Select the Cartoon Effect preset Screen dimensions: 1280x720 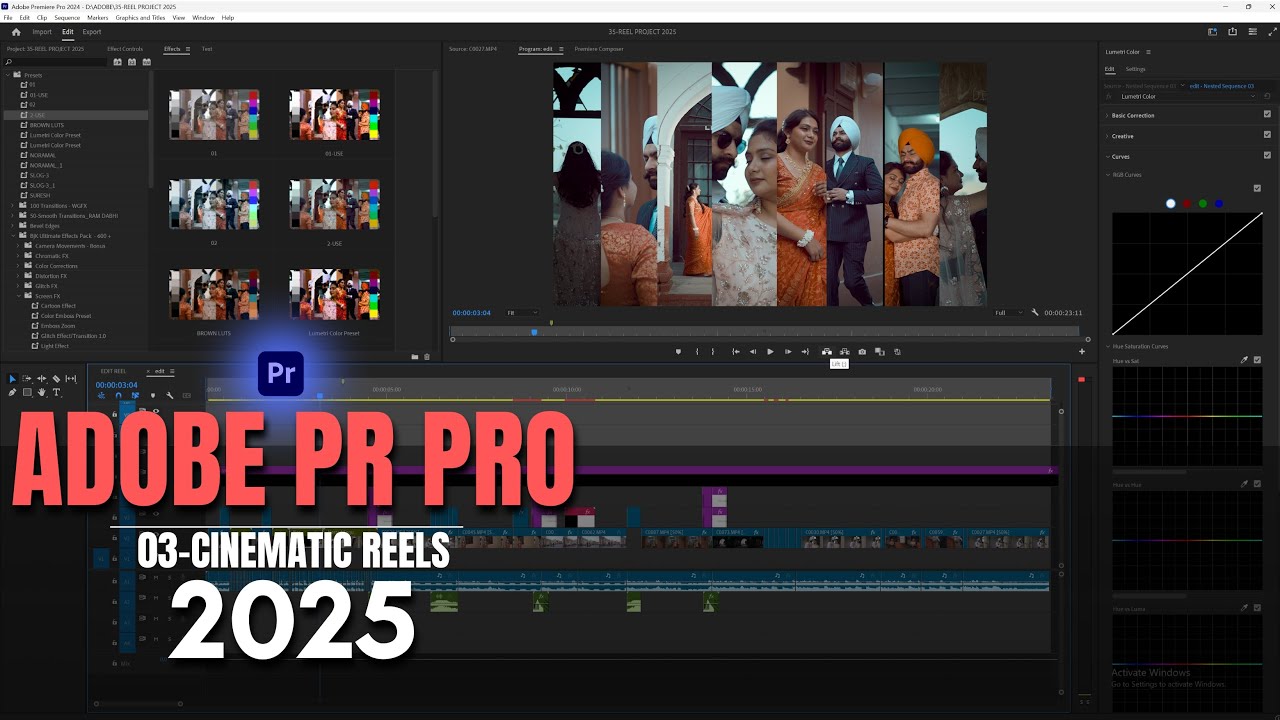pyautogui.click(x=58, y=305)
